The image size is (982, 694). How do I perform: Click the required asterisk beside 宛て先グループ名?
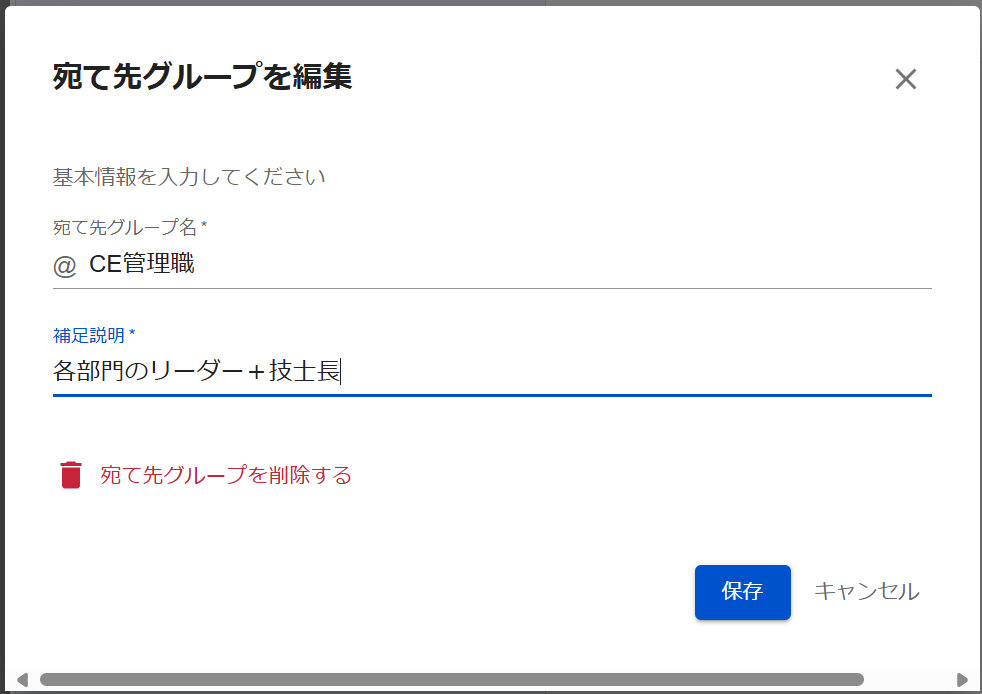[204, 227]
